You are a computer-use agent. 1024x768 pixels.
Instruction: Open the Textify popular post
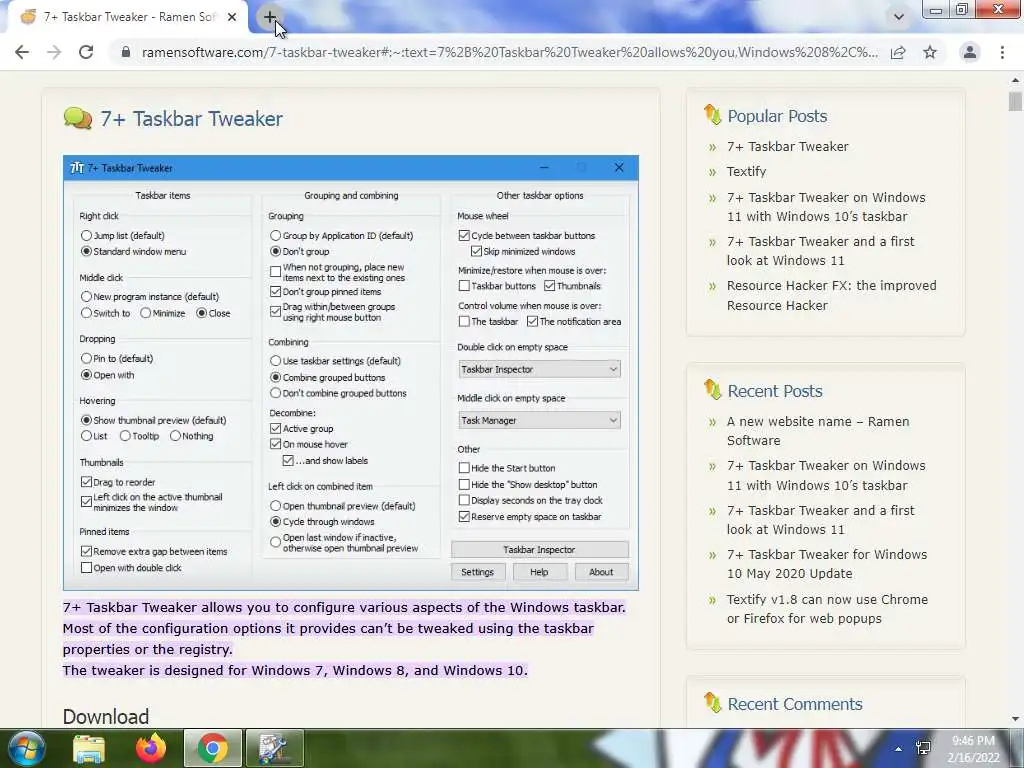(746, 172)
